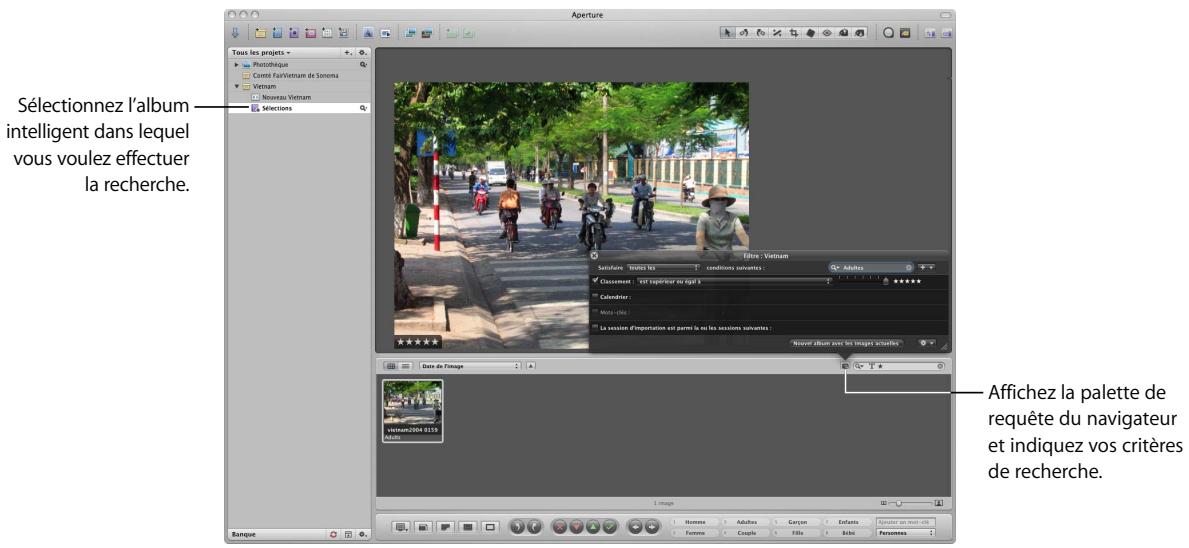This screenshot has width=1189, height=548.
Task: Enable the session d'importation criterion checkbox
Action: tap(595, 327)
